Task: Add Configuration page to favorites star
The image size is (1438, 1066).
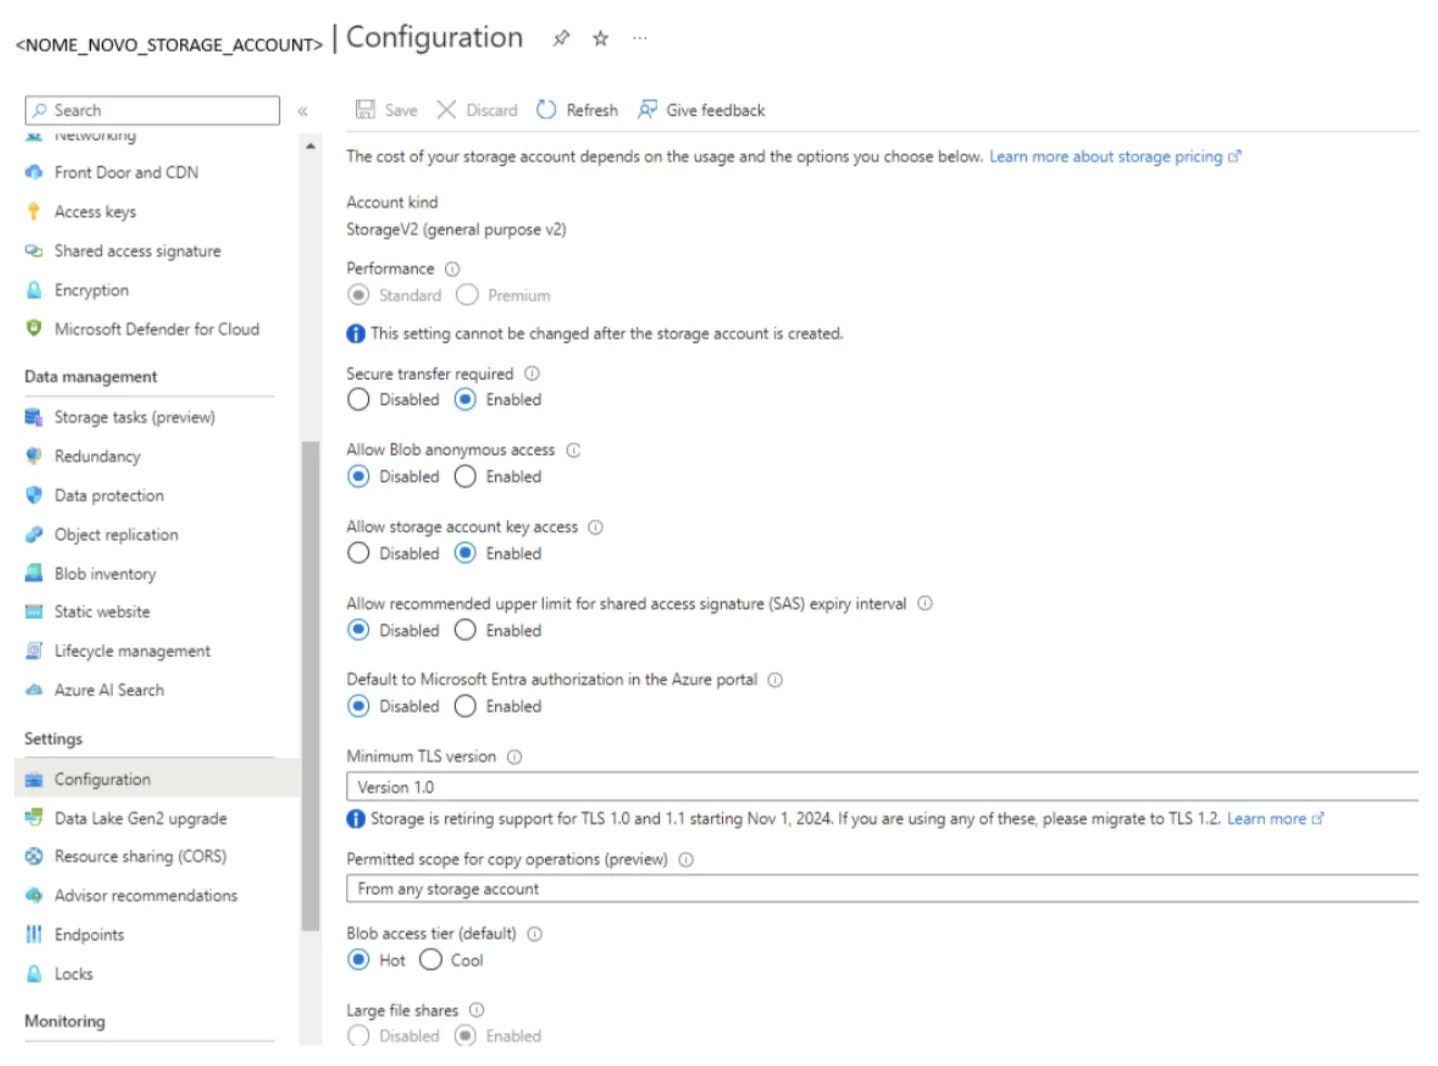Action: pyautogui.click(x=599, y=38)
